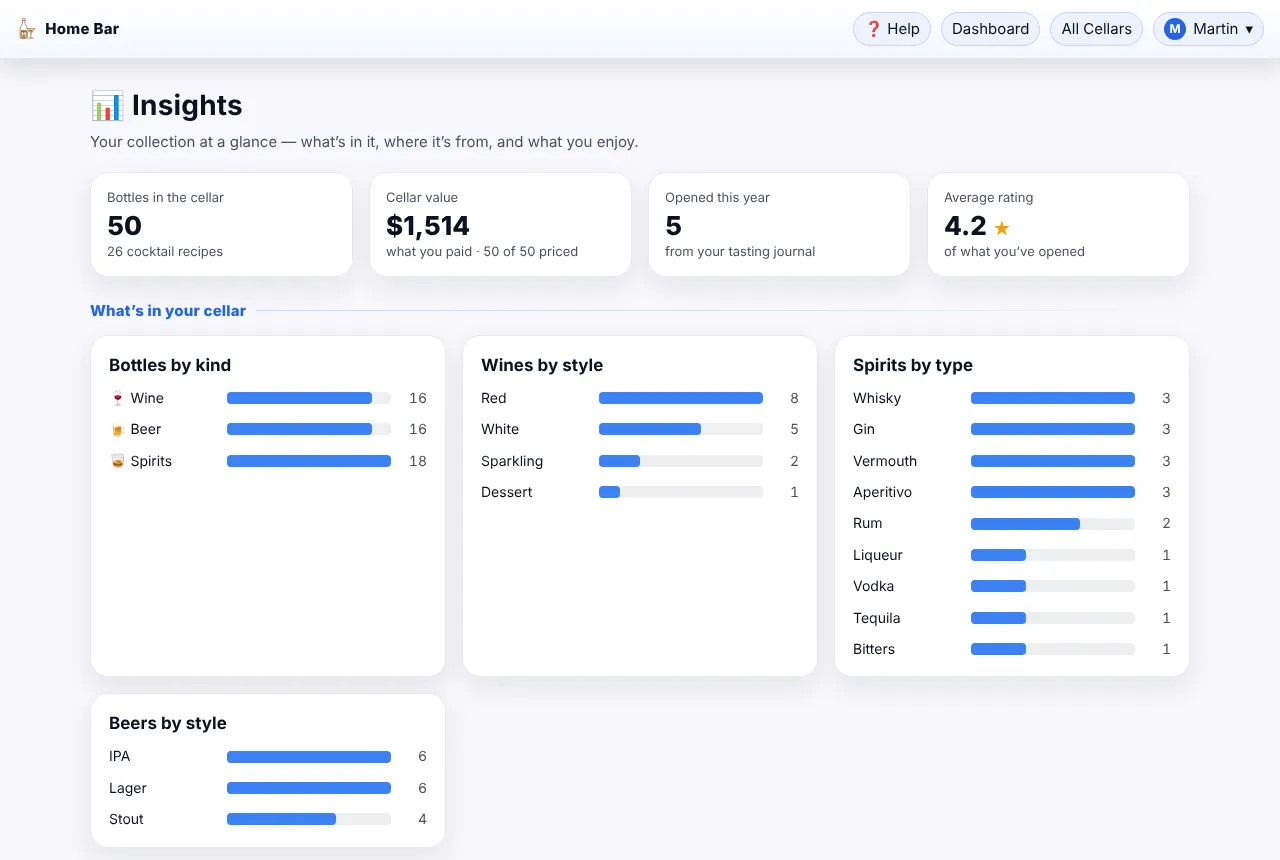
Task: Click the red question mark Help icon
Action: pyautogui.click(x=873, y=29)
